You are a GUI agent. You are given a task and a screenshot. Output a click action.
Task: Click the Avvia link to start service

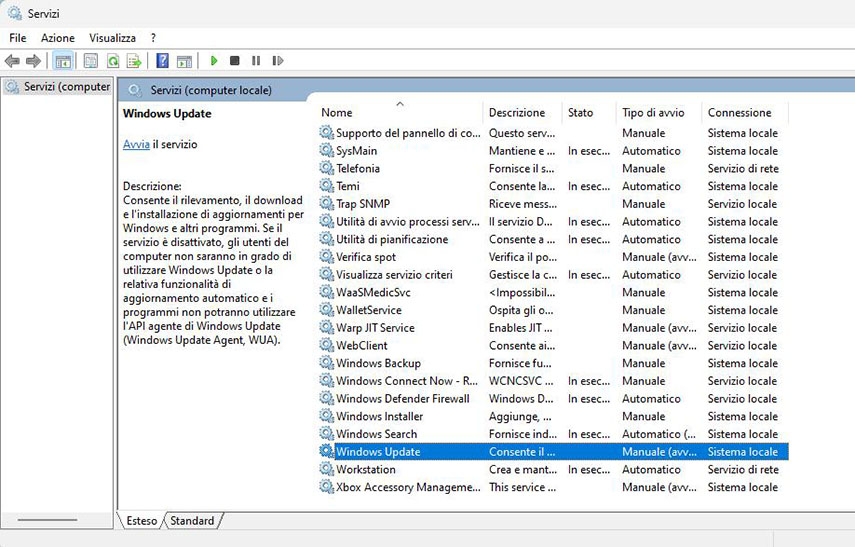136,144
